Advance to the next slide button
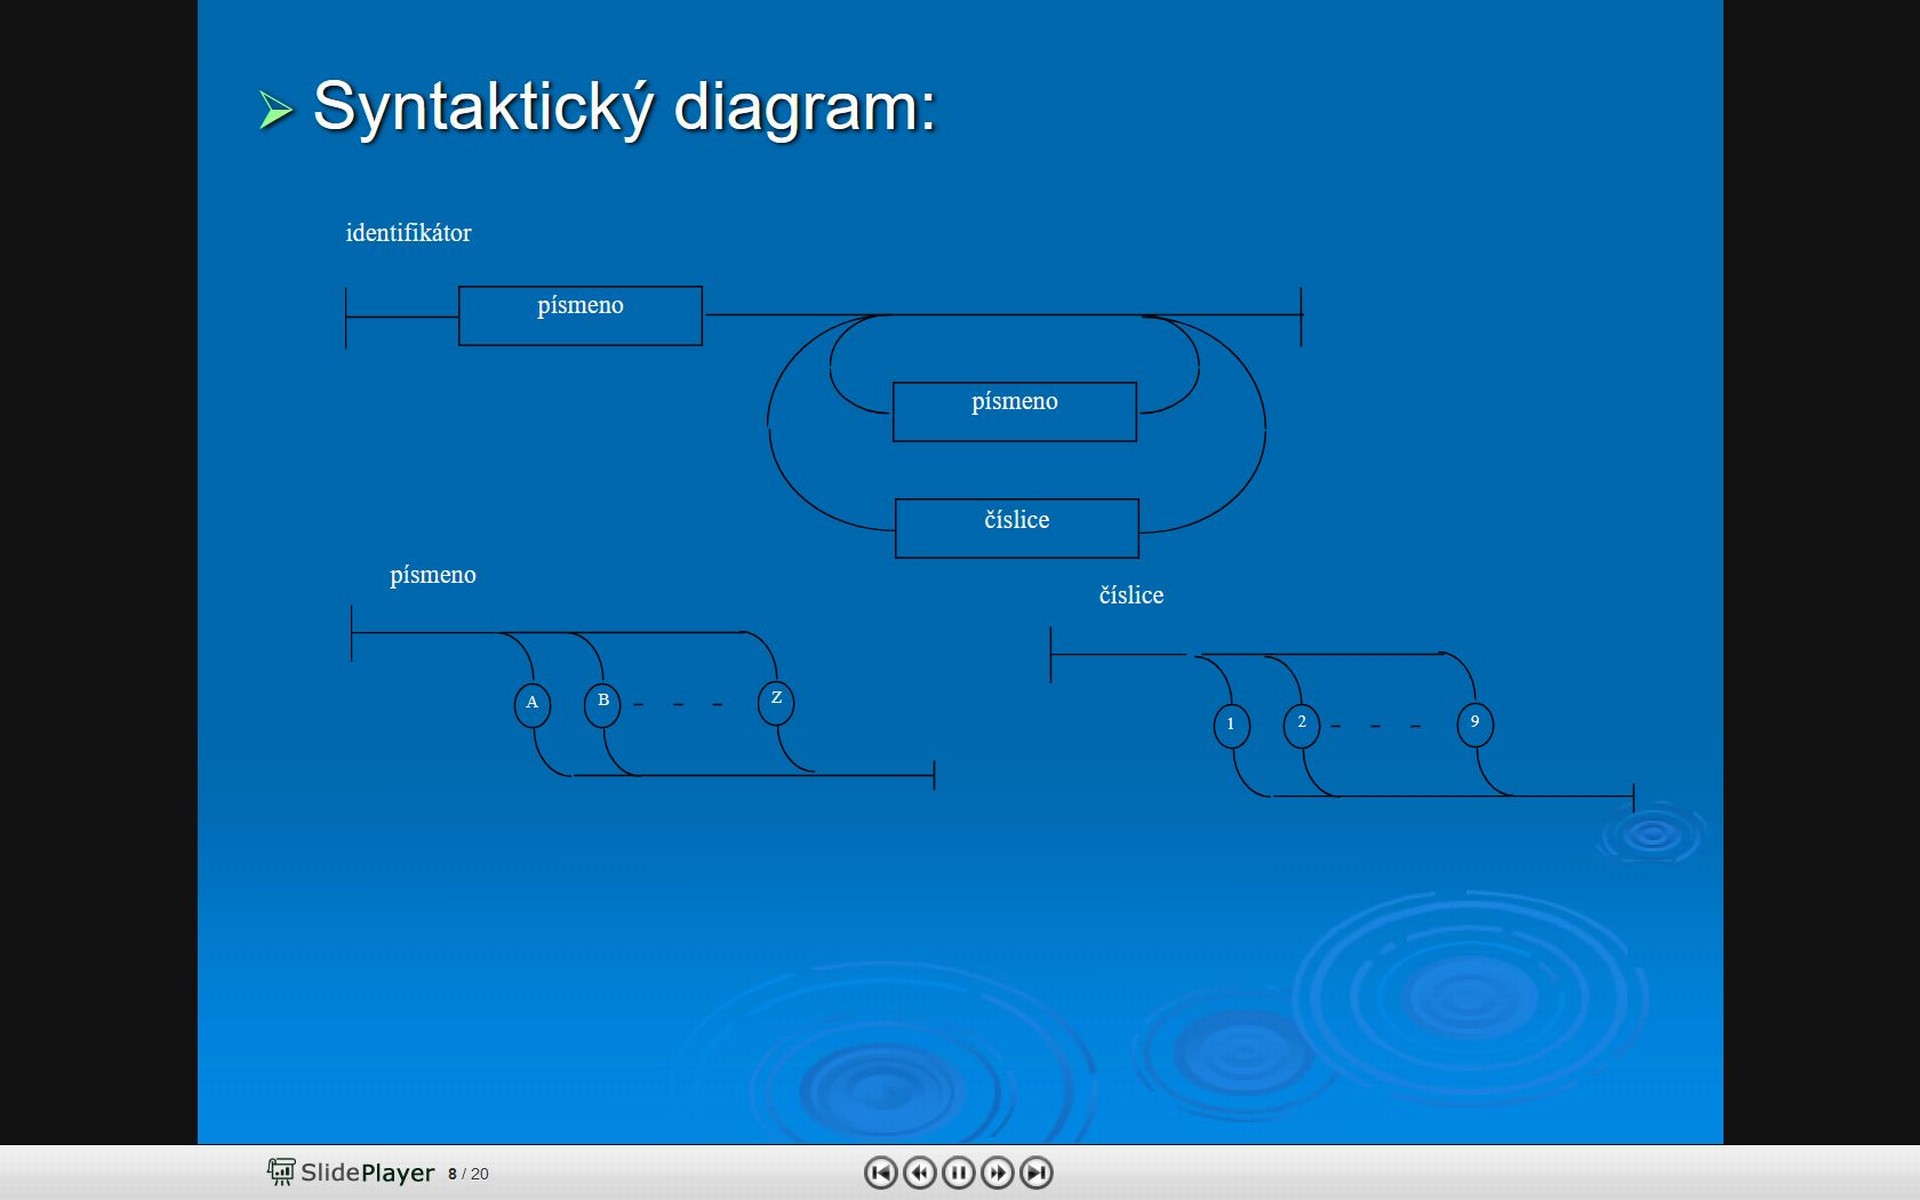The image size is (1920, 1200). pyautogui.click(x=997, y=1172)
